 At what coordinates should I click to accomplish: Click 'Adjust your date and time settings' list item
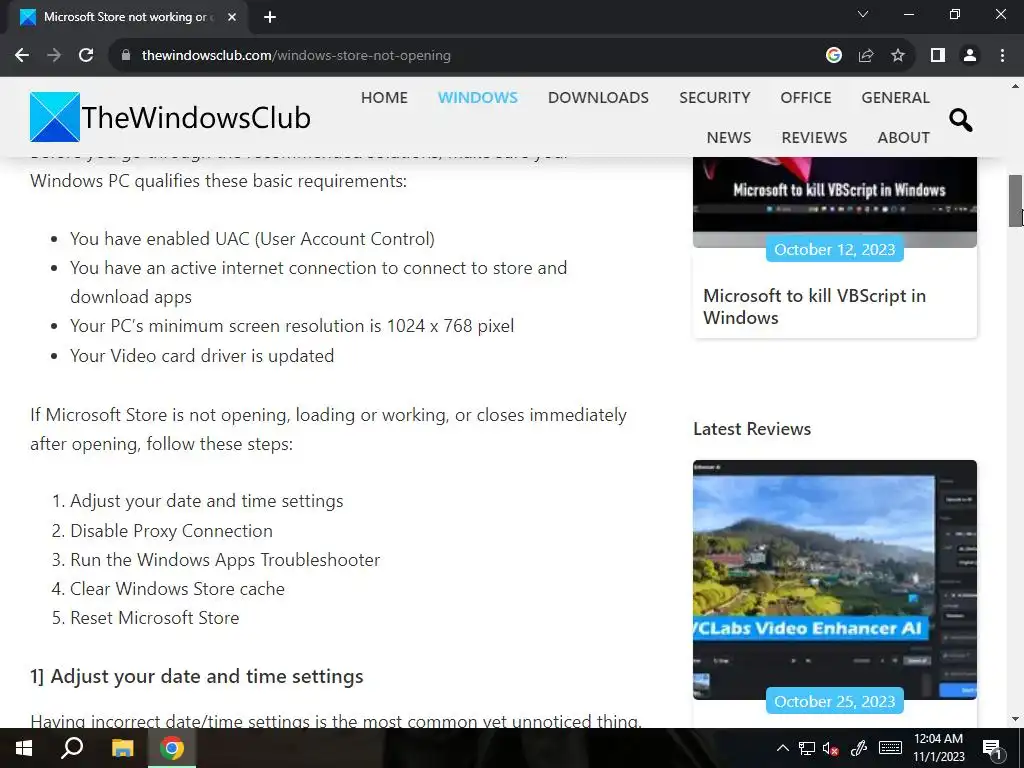(x=206, y=501)
